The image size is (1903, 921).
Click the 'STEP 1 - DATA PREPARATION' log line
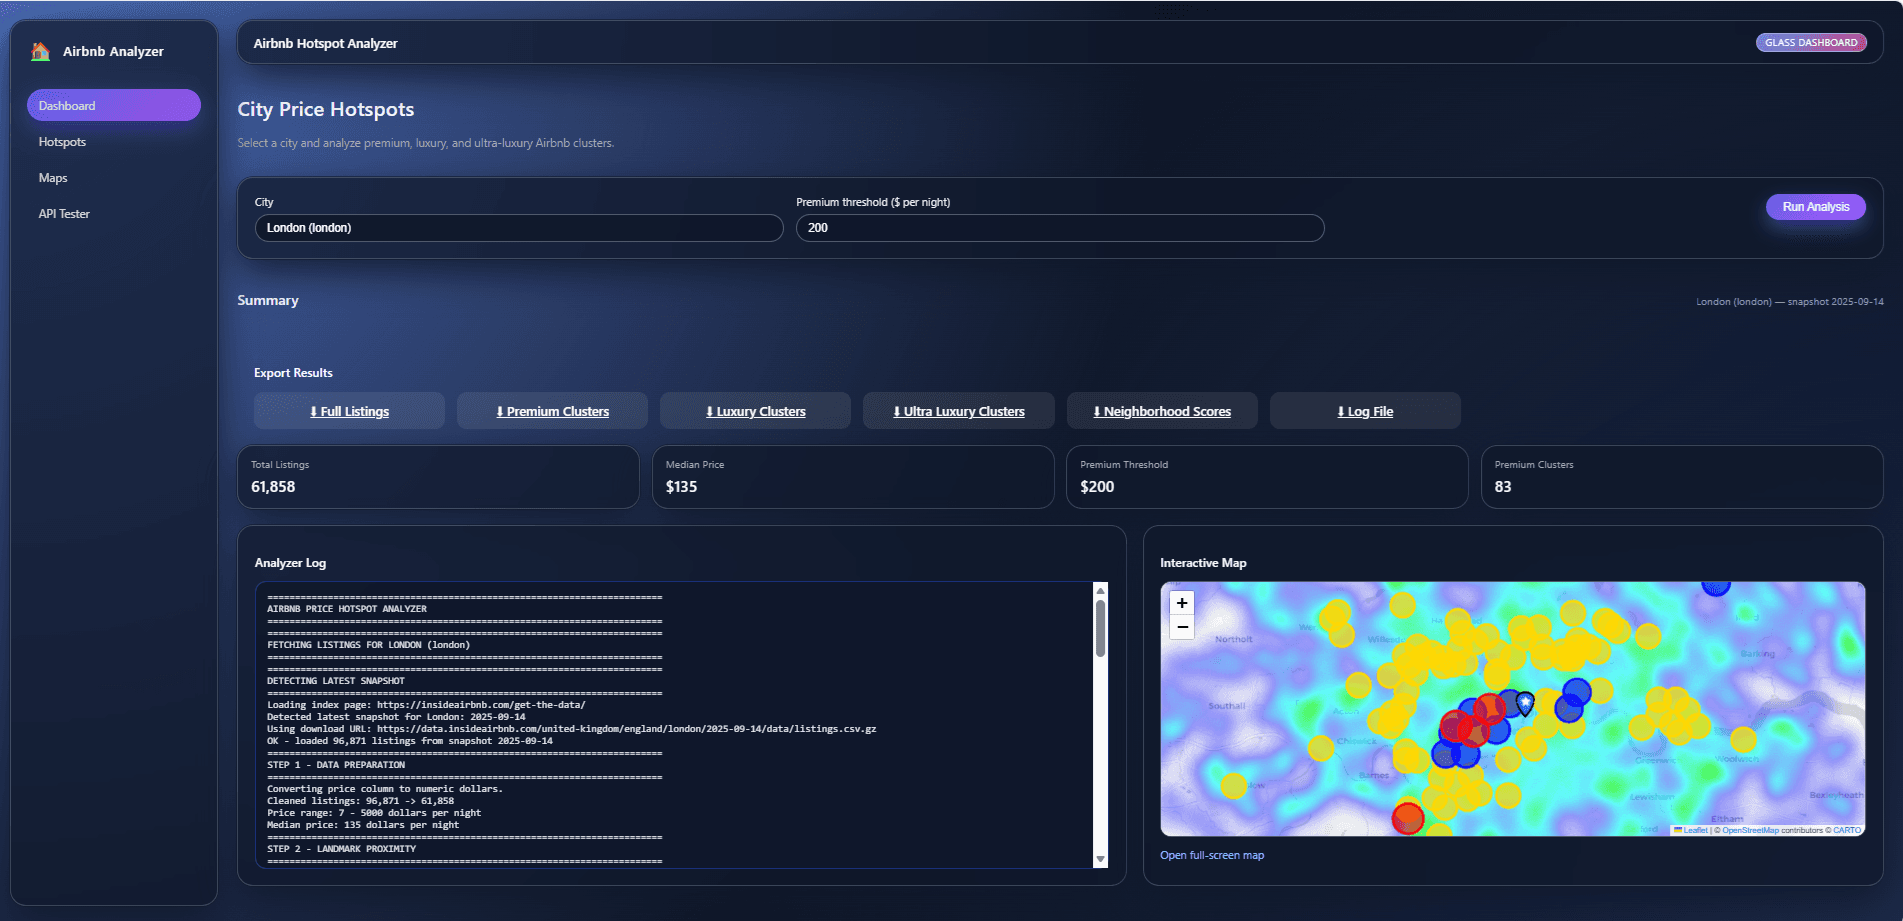click(x=336, y=765)
